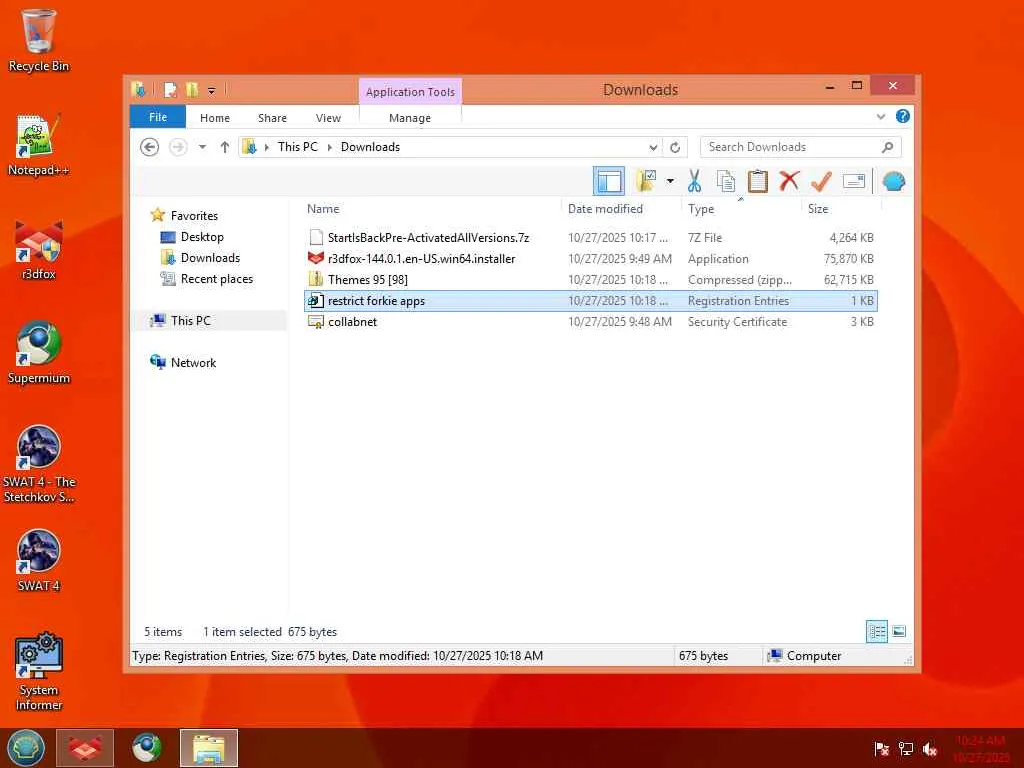Viewport: 1024px width, 768px height.
Task: Switch to details view layout
Action: pos(876,632)
